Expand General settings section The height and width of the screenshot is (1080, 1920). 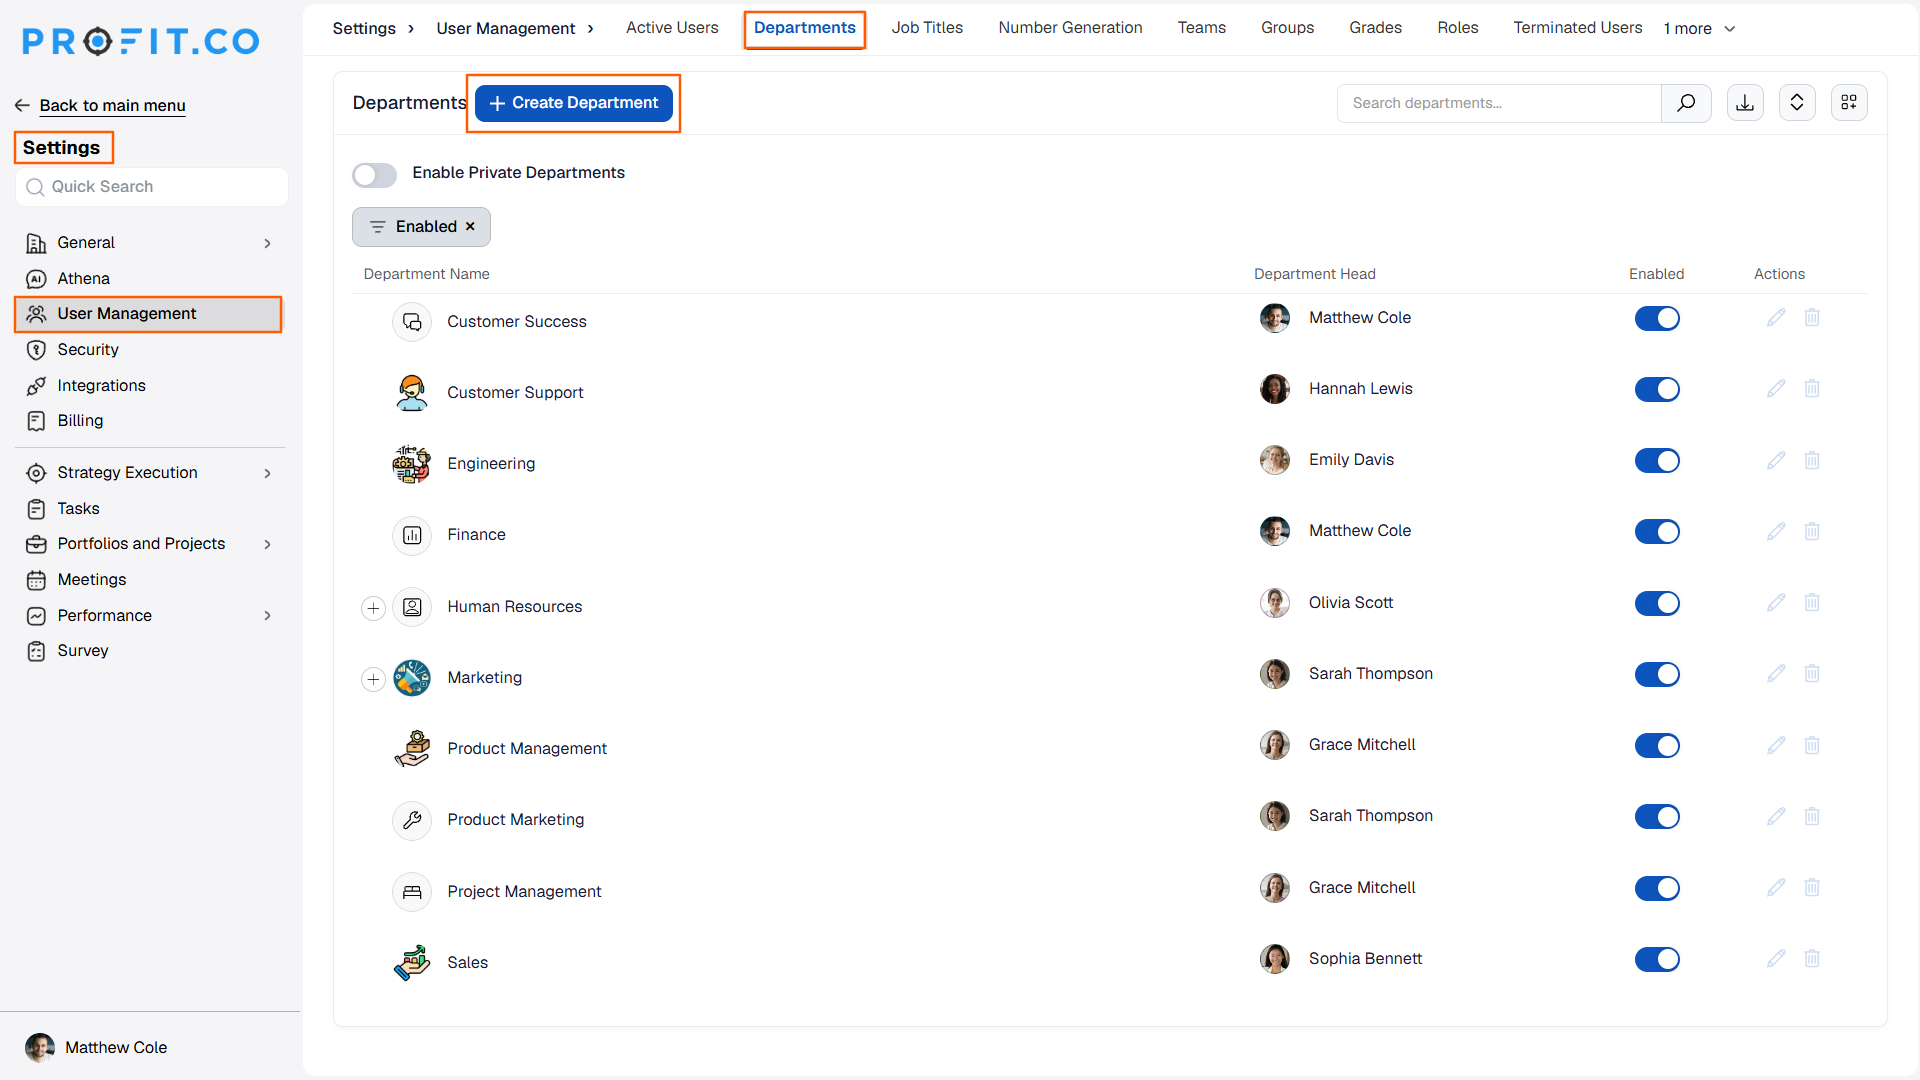(267, 243)
